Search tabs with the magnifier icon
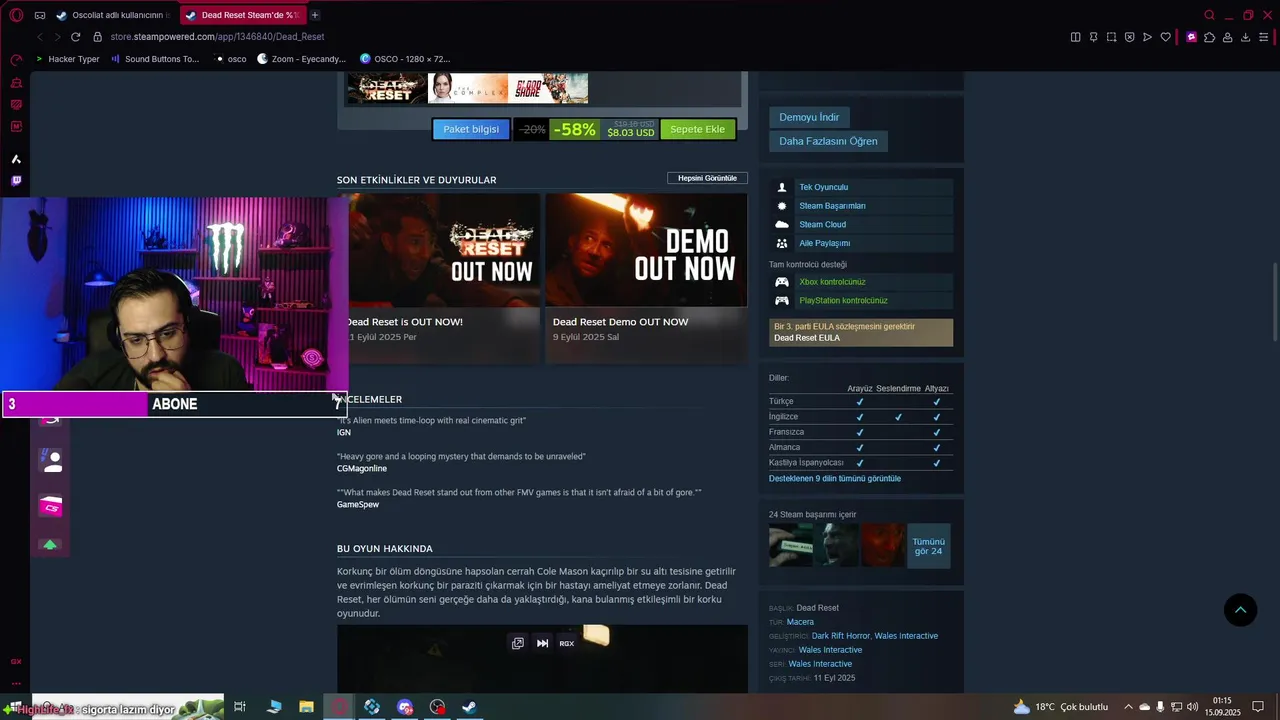 [x=1209, y=15]
